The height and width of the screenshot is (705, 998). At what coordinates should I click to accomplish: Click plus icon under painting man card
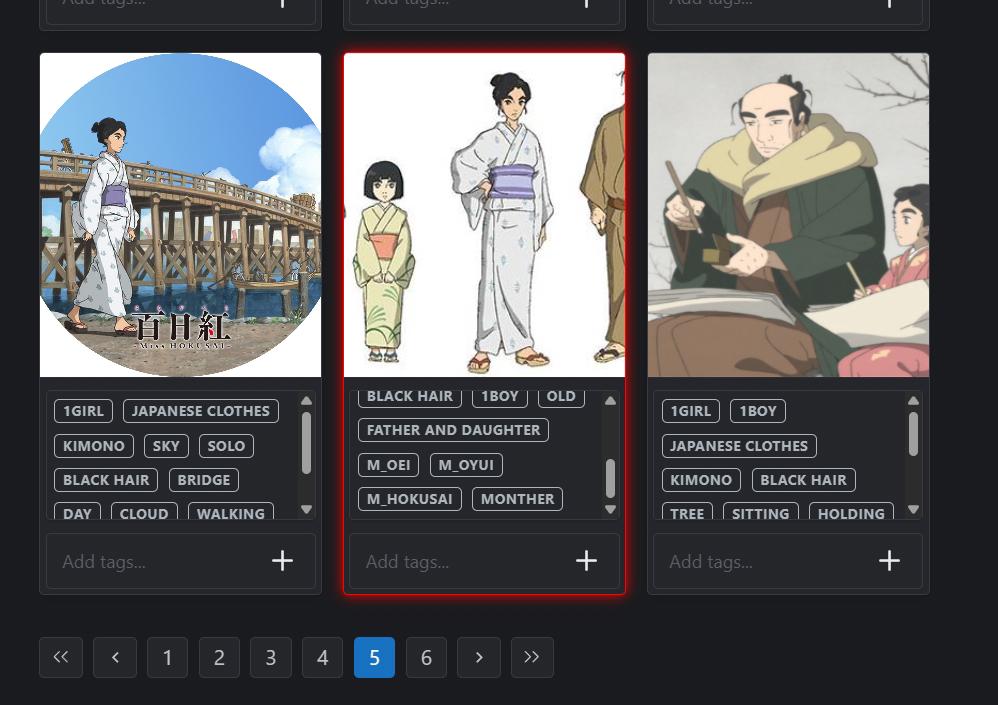(x=889, y=561)
